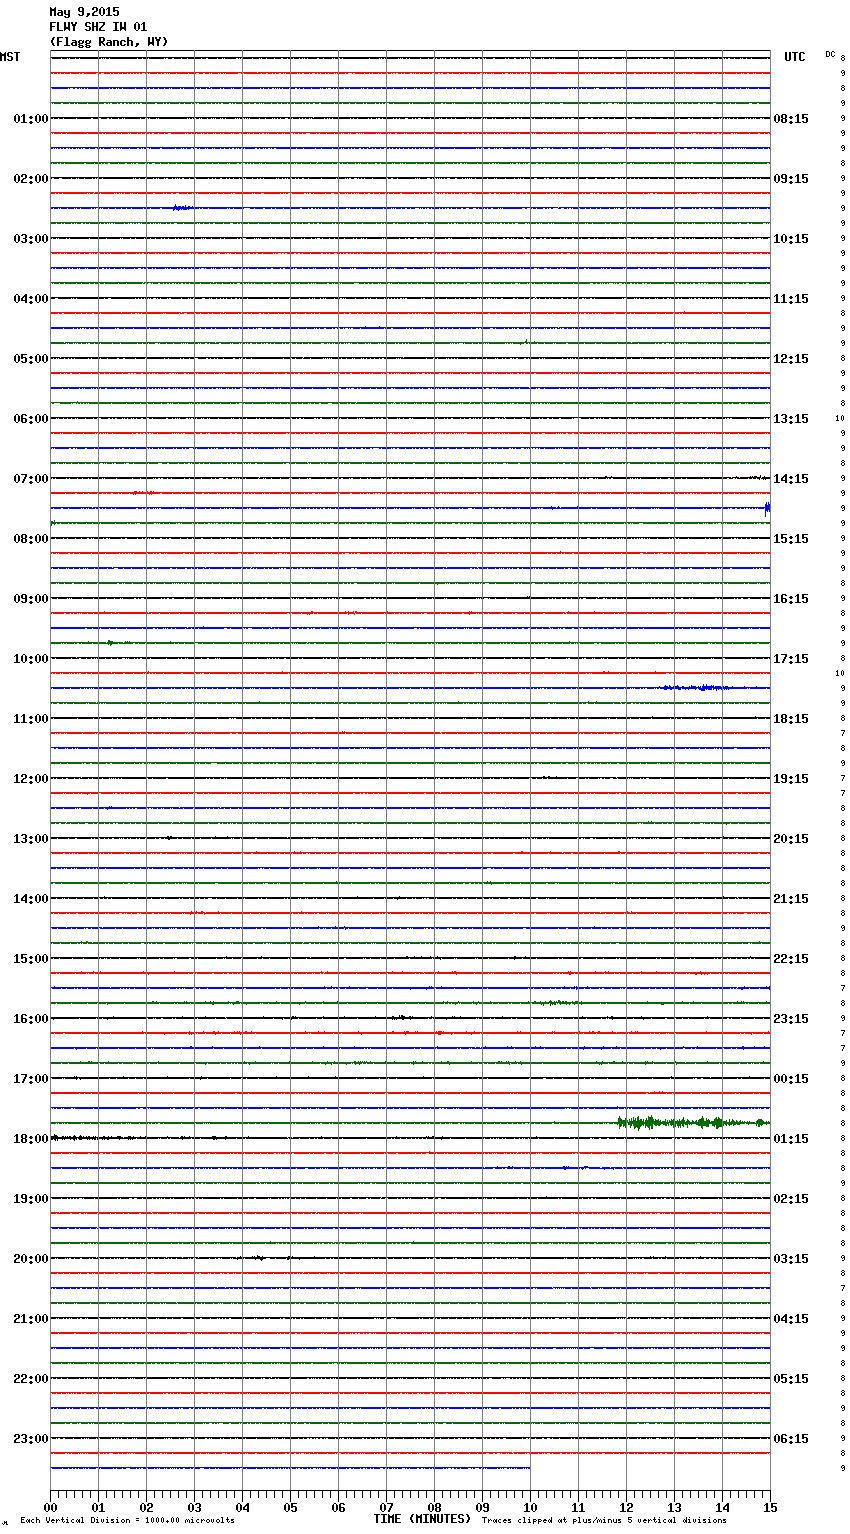Click minute 02 on the bottom axis
The image size is (850, 1534).
(146, 1507)
